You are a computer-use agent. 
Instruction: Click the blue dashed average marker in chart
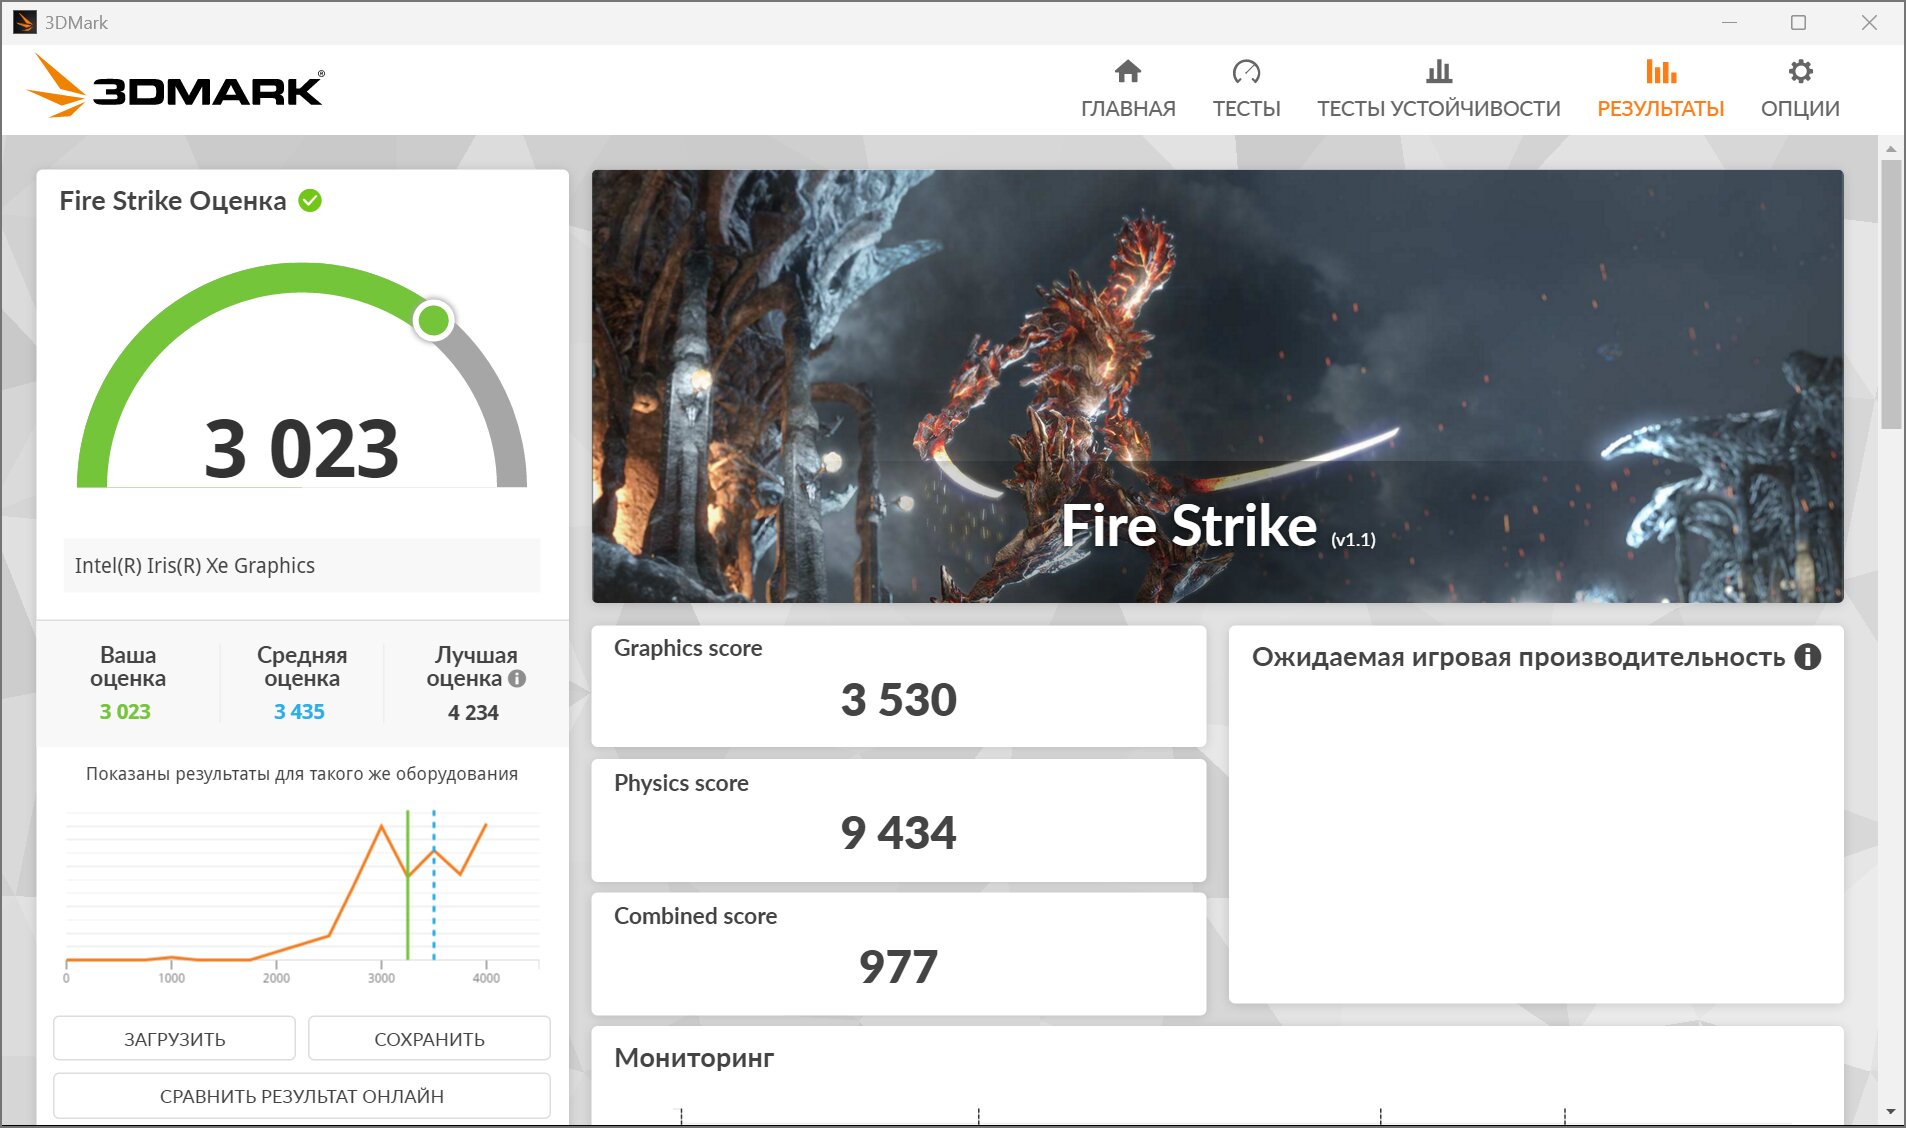click(434, 885)
